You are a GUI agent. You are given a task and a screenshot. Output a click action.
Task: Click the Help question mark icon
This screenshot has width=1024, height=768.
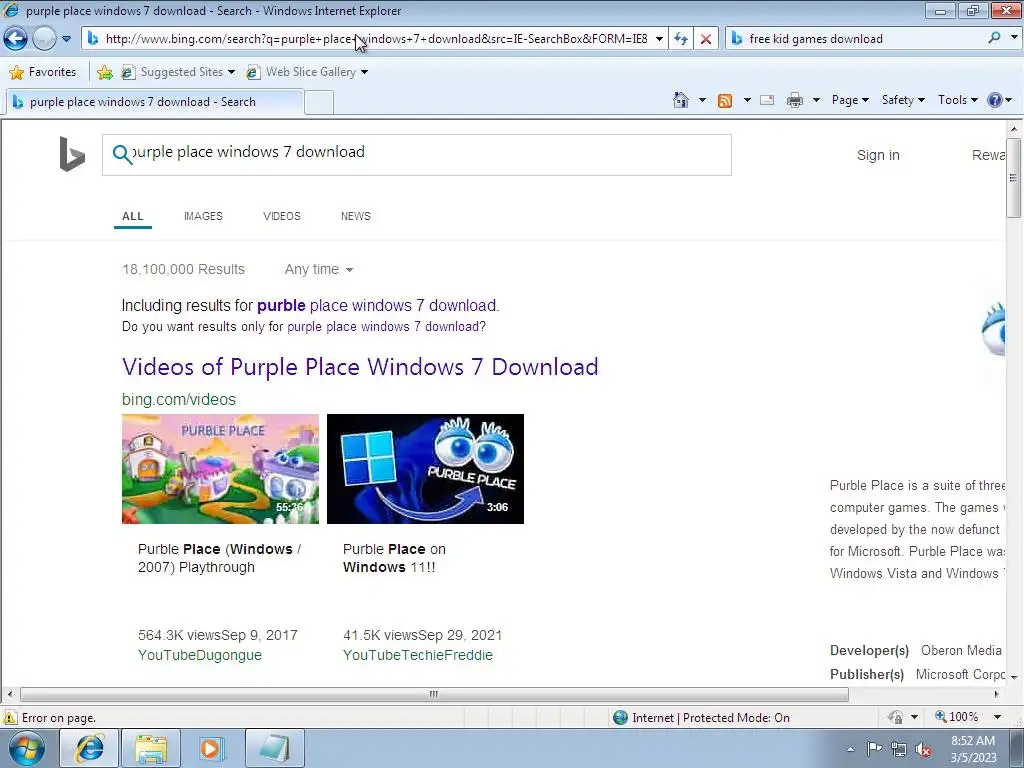995,100
